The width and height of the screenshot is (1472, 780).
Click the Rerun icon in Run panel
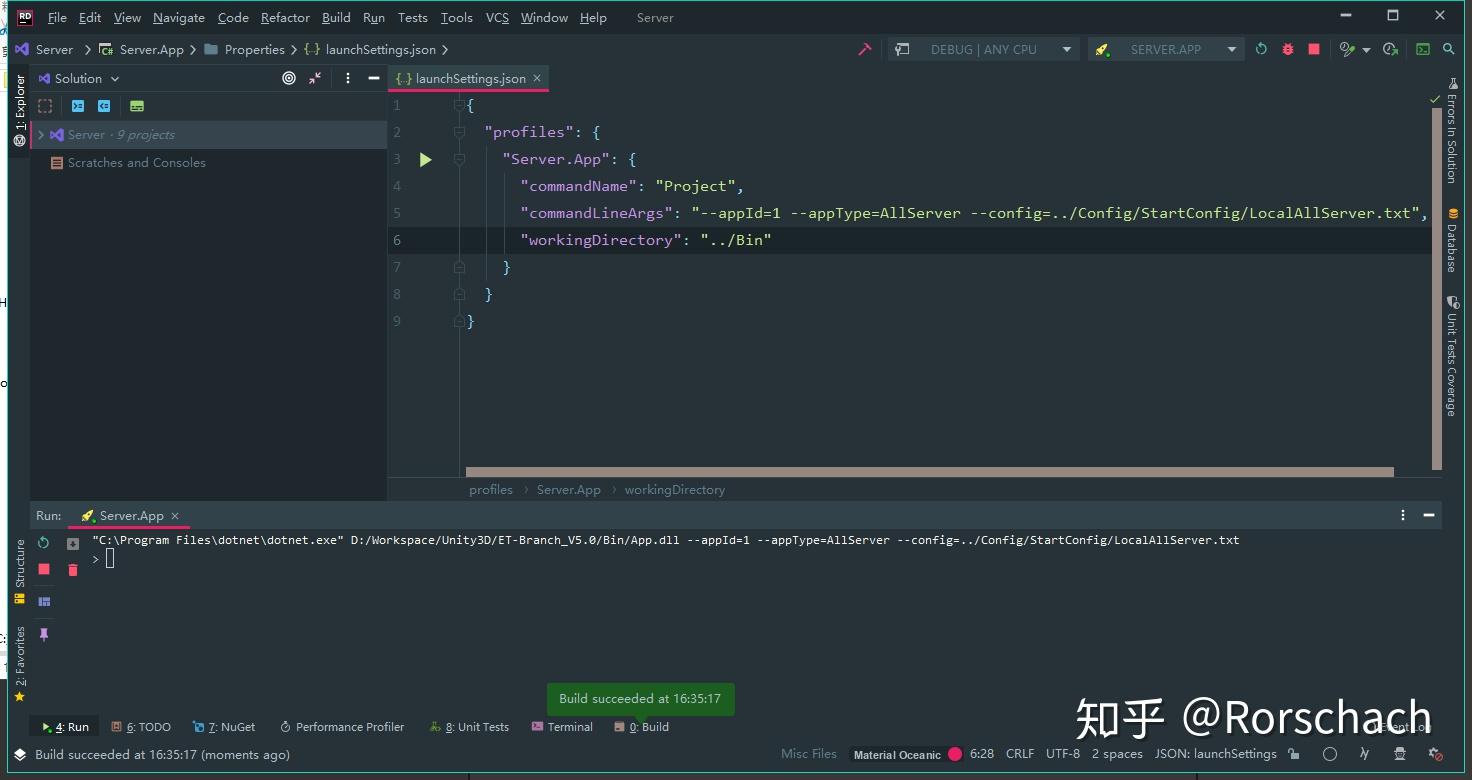point(43,543)
